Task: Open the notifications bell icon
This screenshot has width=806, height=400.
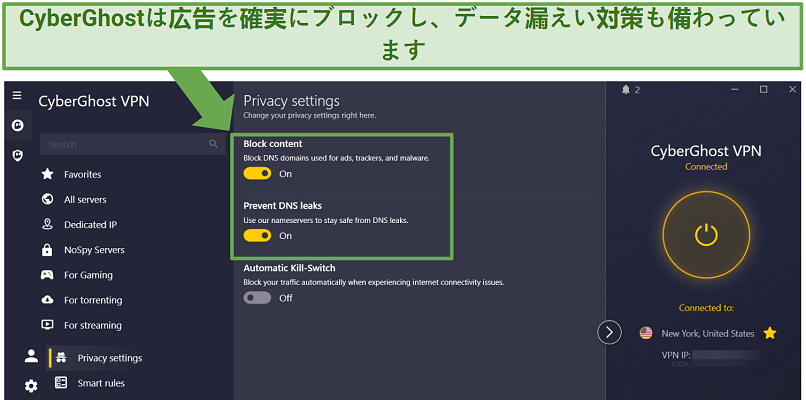Action: (x=626, y=90)
